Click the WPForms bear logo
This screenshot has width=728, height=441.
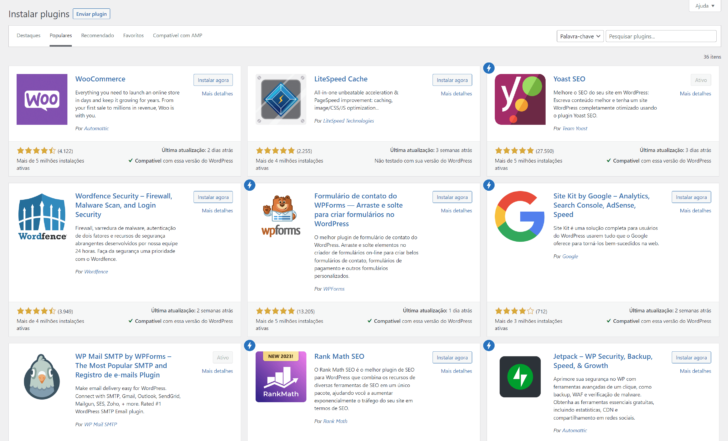281,216
